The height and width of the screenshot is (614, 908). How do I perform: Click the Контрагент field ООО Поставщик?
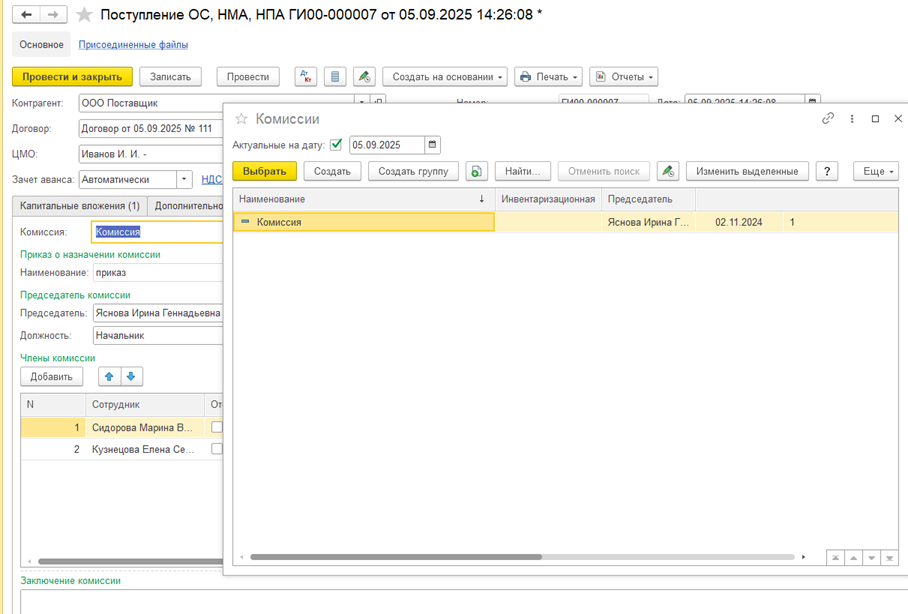coord(217,103)
